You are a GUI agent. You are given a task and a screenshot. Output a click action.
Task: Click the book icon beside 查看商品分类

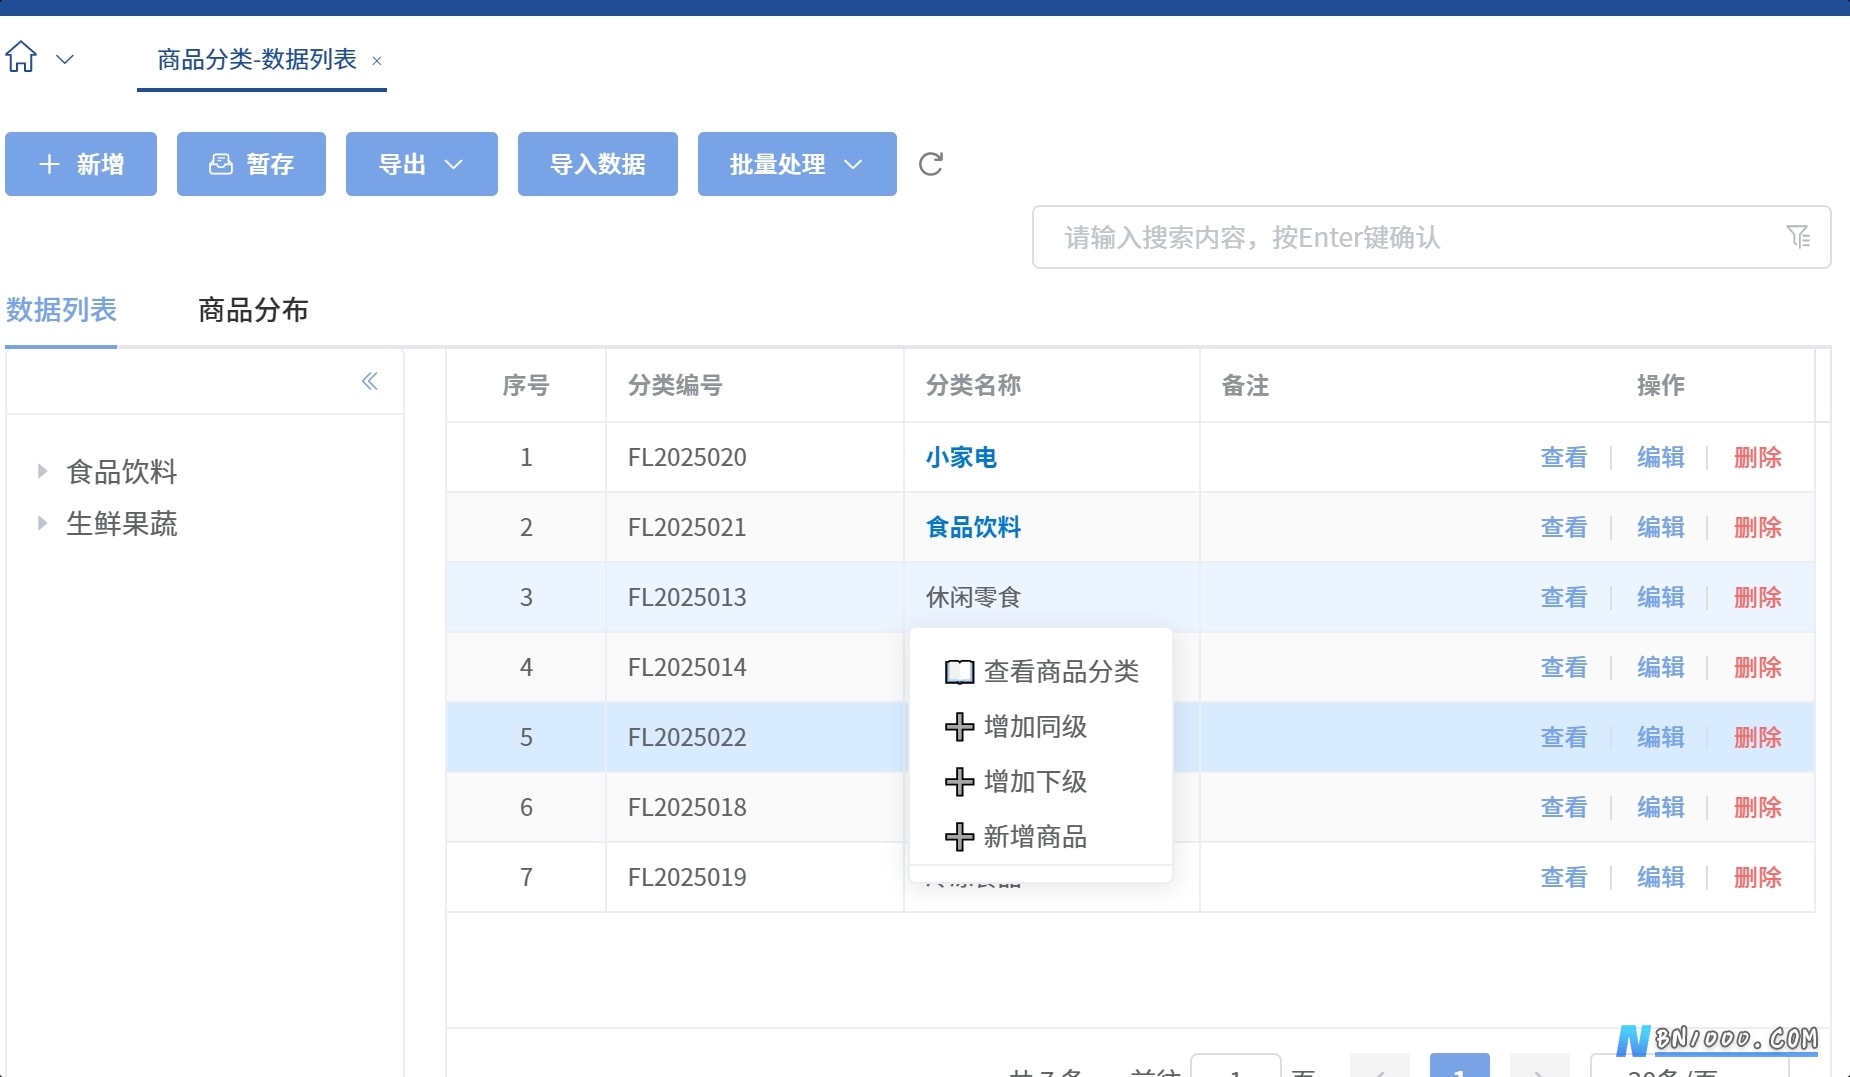tap(959, 672)
